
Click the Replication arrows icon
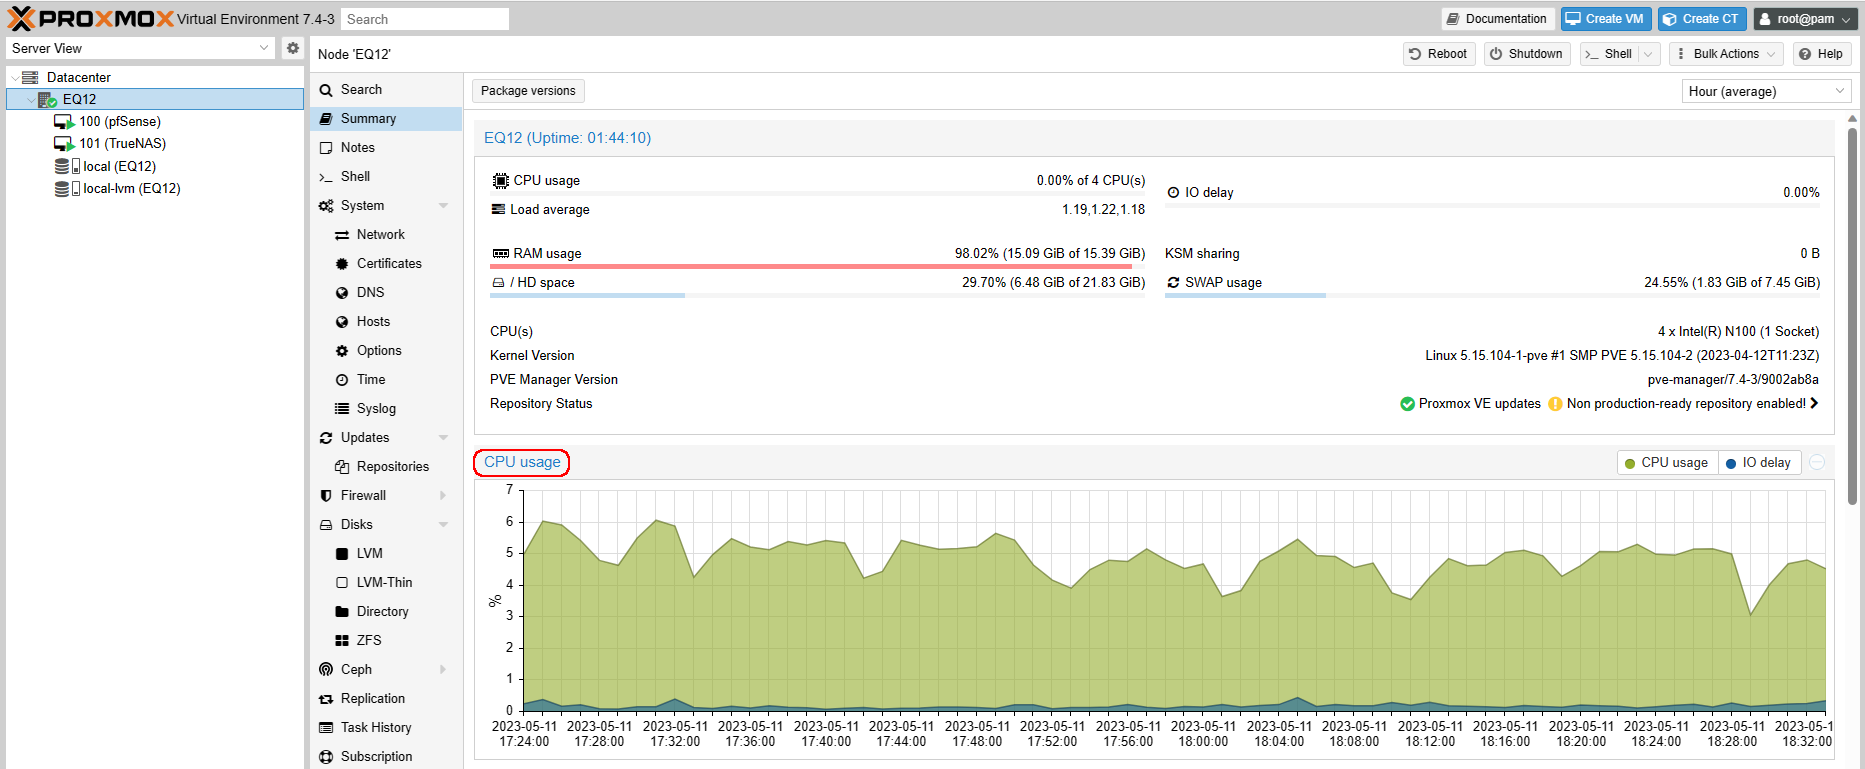326,699
